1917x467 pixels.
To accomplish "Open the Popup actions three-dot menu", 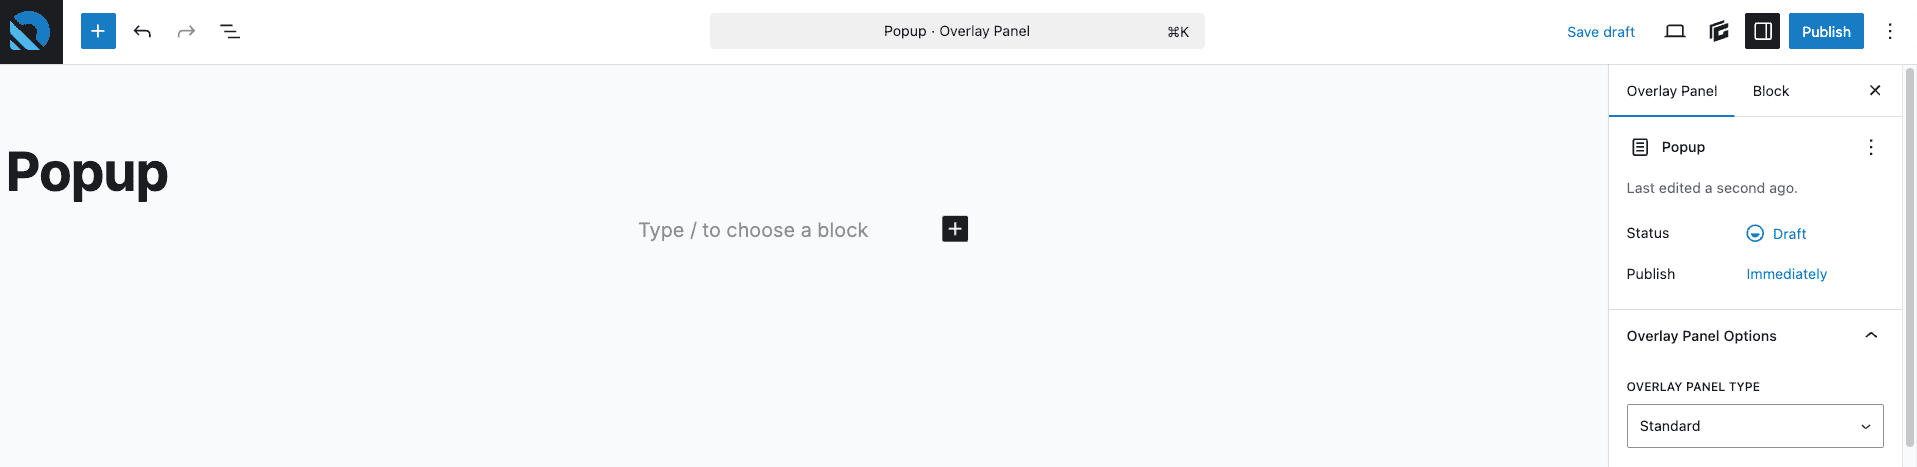I will tap(1871, 147).
